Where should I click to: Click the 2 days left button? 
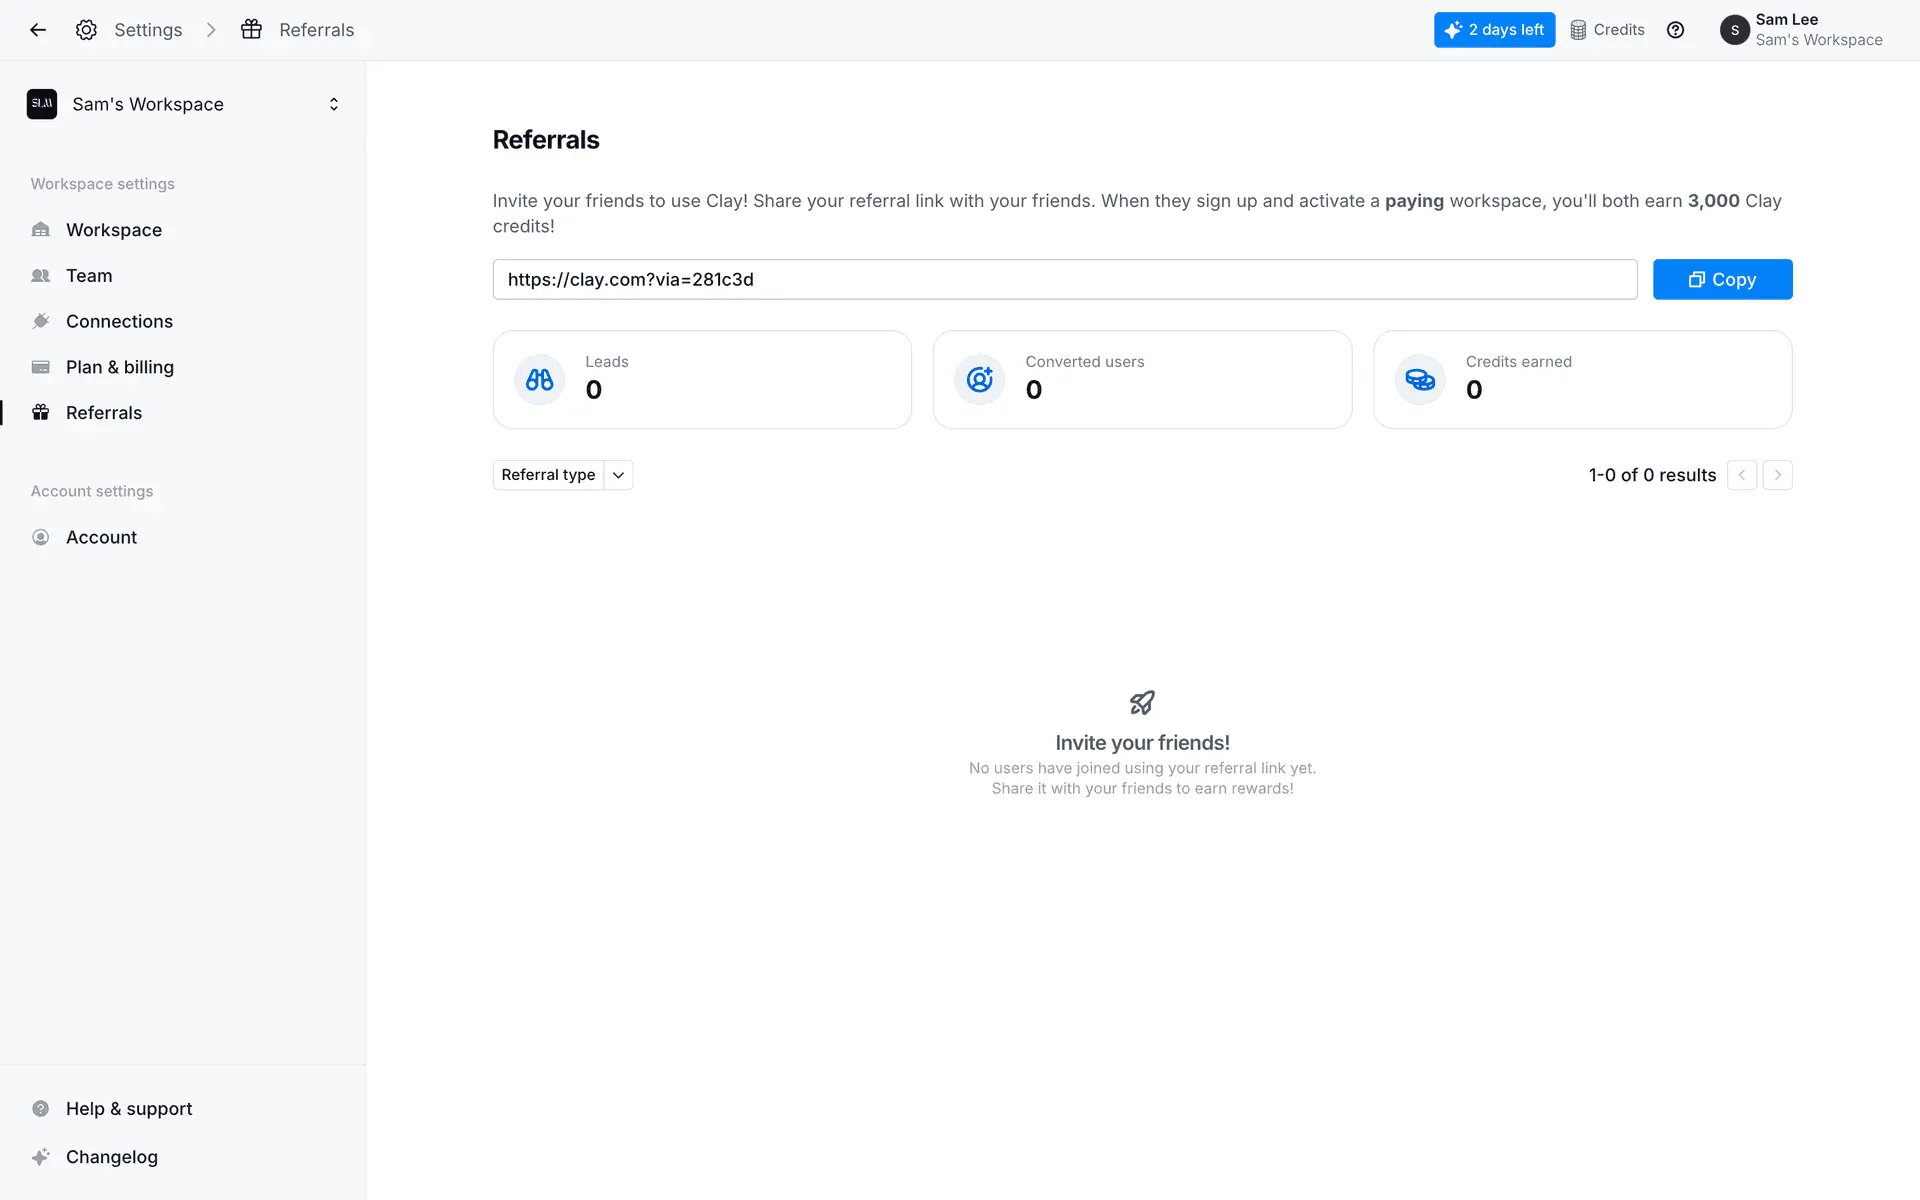click(x=1494, y=30)
